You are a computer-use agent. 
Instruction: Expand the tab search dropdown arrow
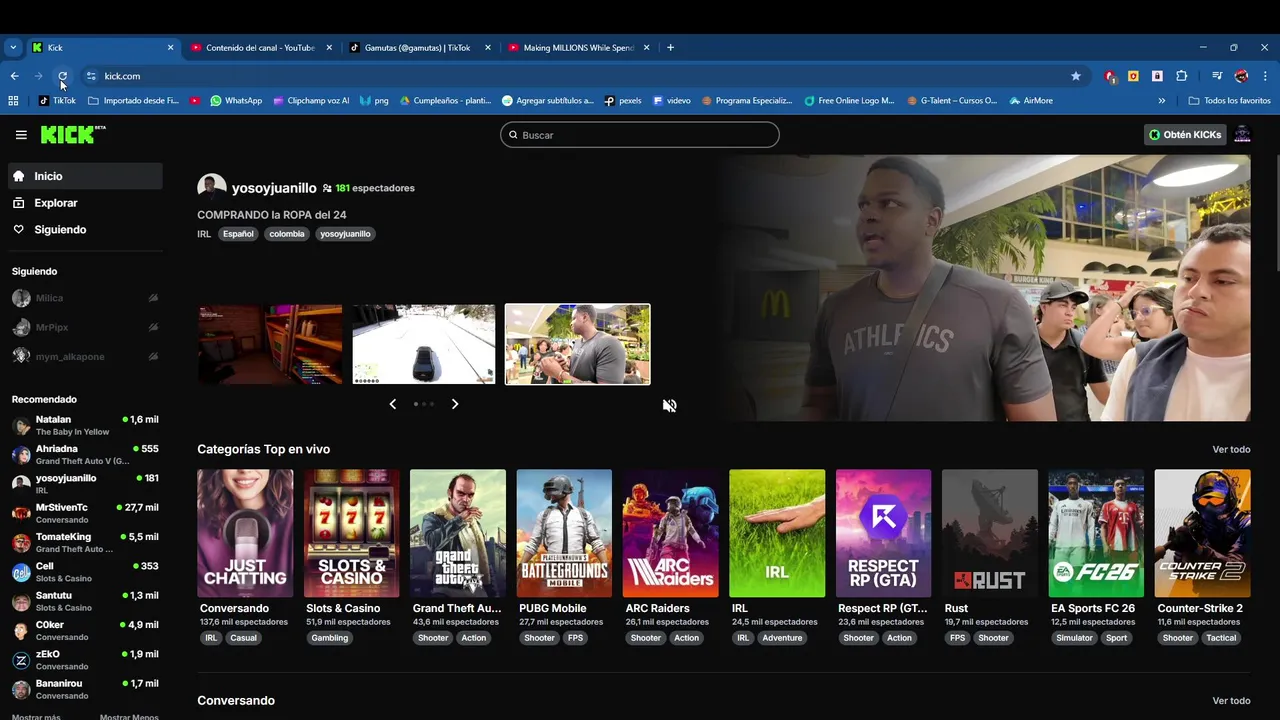(13, 47)
